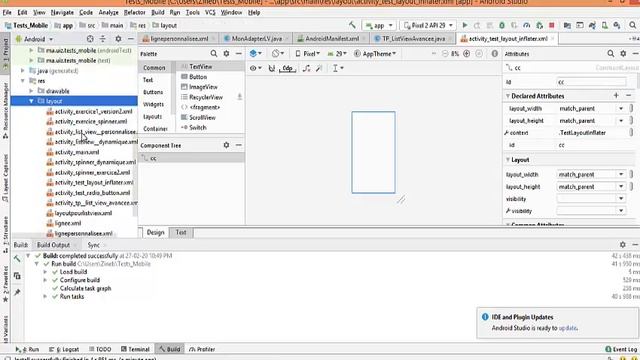Run the app with the play icon

point(464,25)
